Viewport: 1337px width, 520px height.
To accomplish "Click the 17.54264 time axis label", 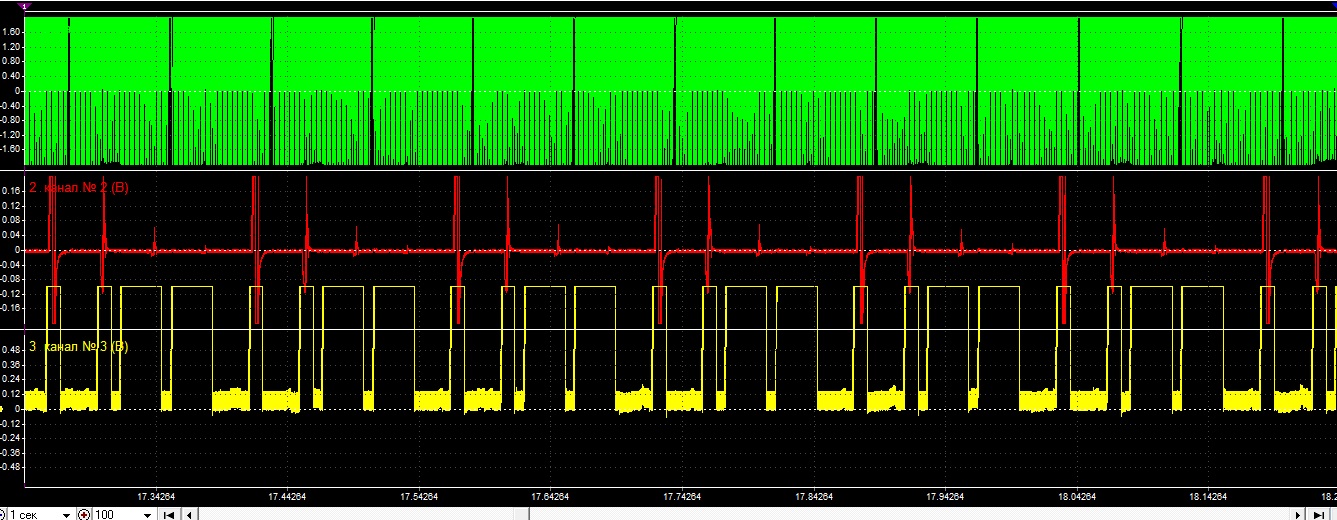I will pos(419,496).
